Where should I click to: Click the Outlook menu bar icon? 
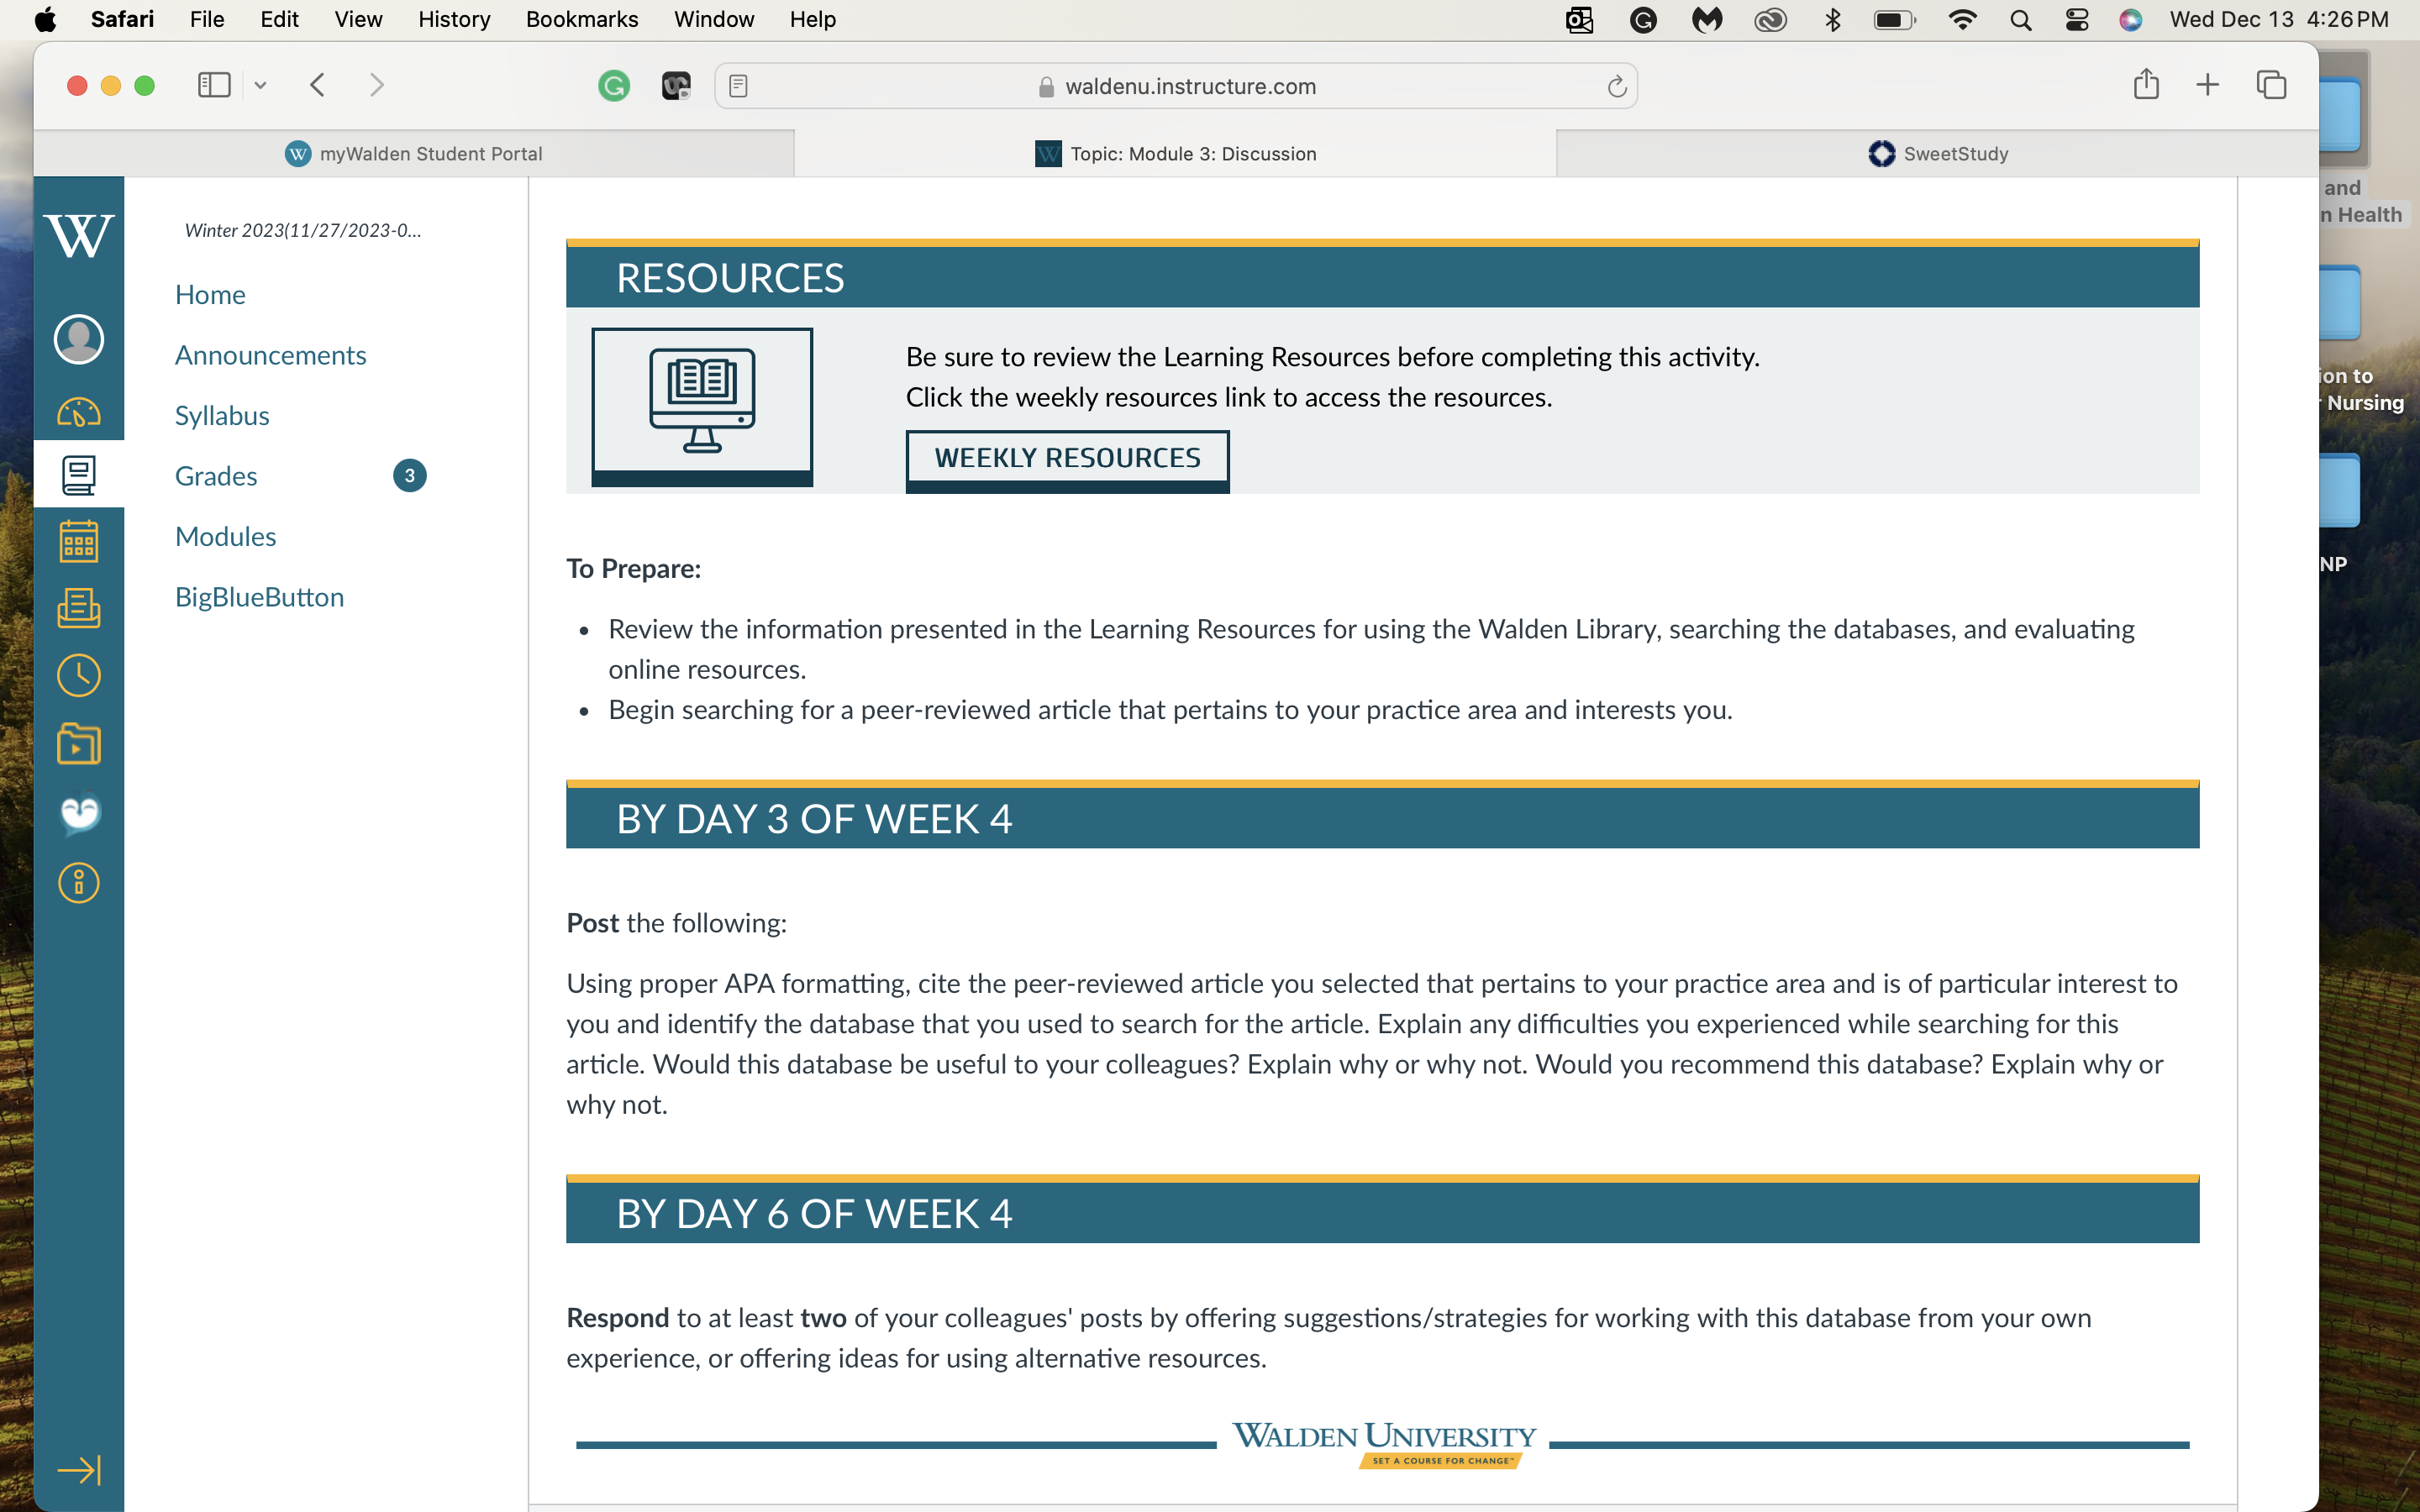1579,20
